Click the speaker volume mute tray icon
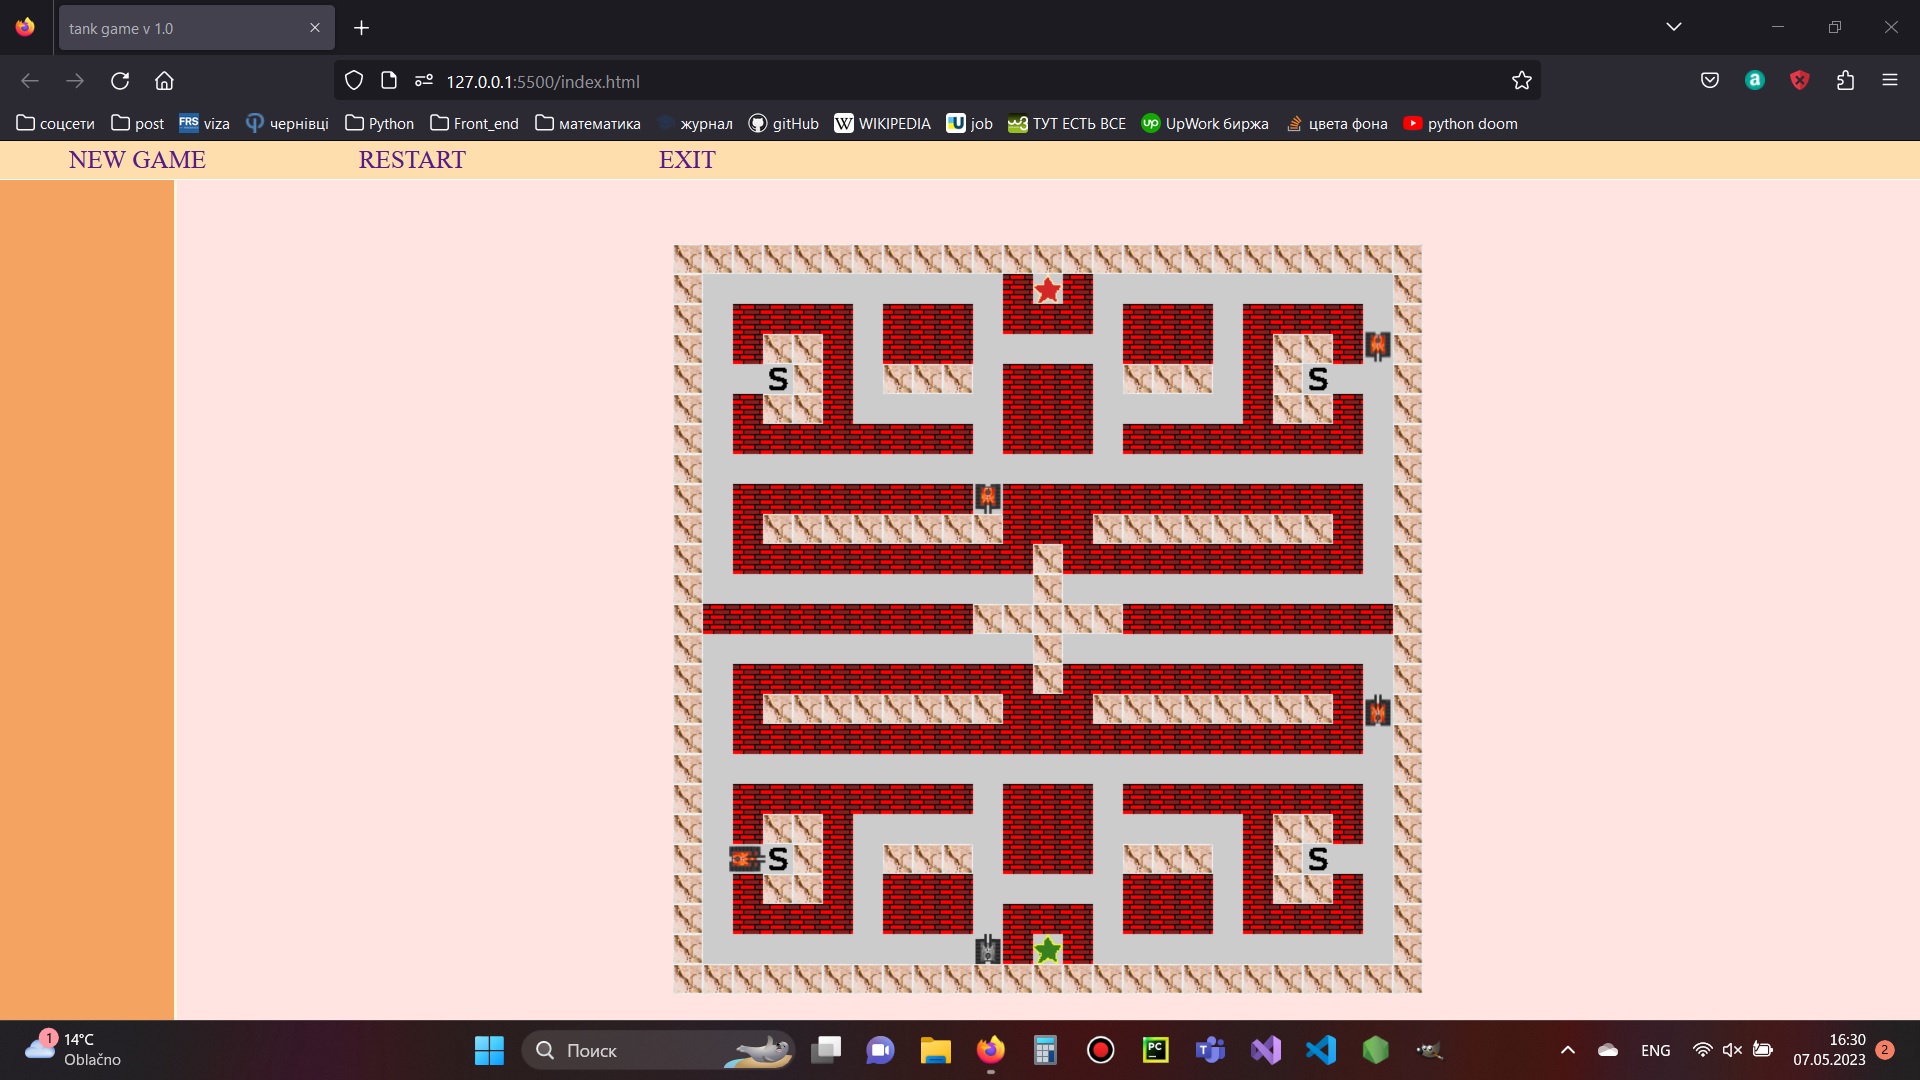The width and height of the screenshot is (1920, 1080). coord(1732,1050)
